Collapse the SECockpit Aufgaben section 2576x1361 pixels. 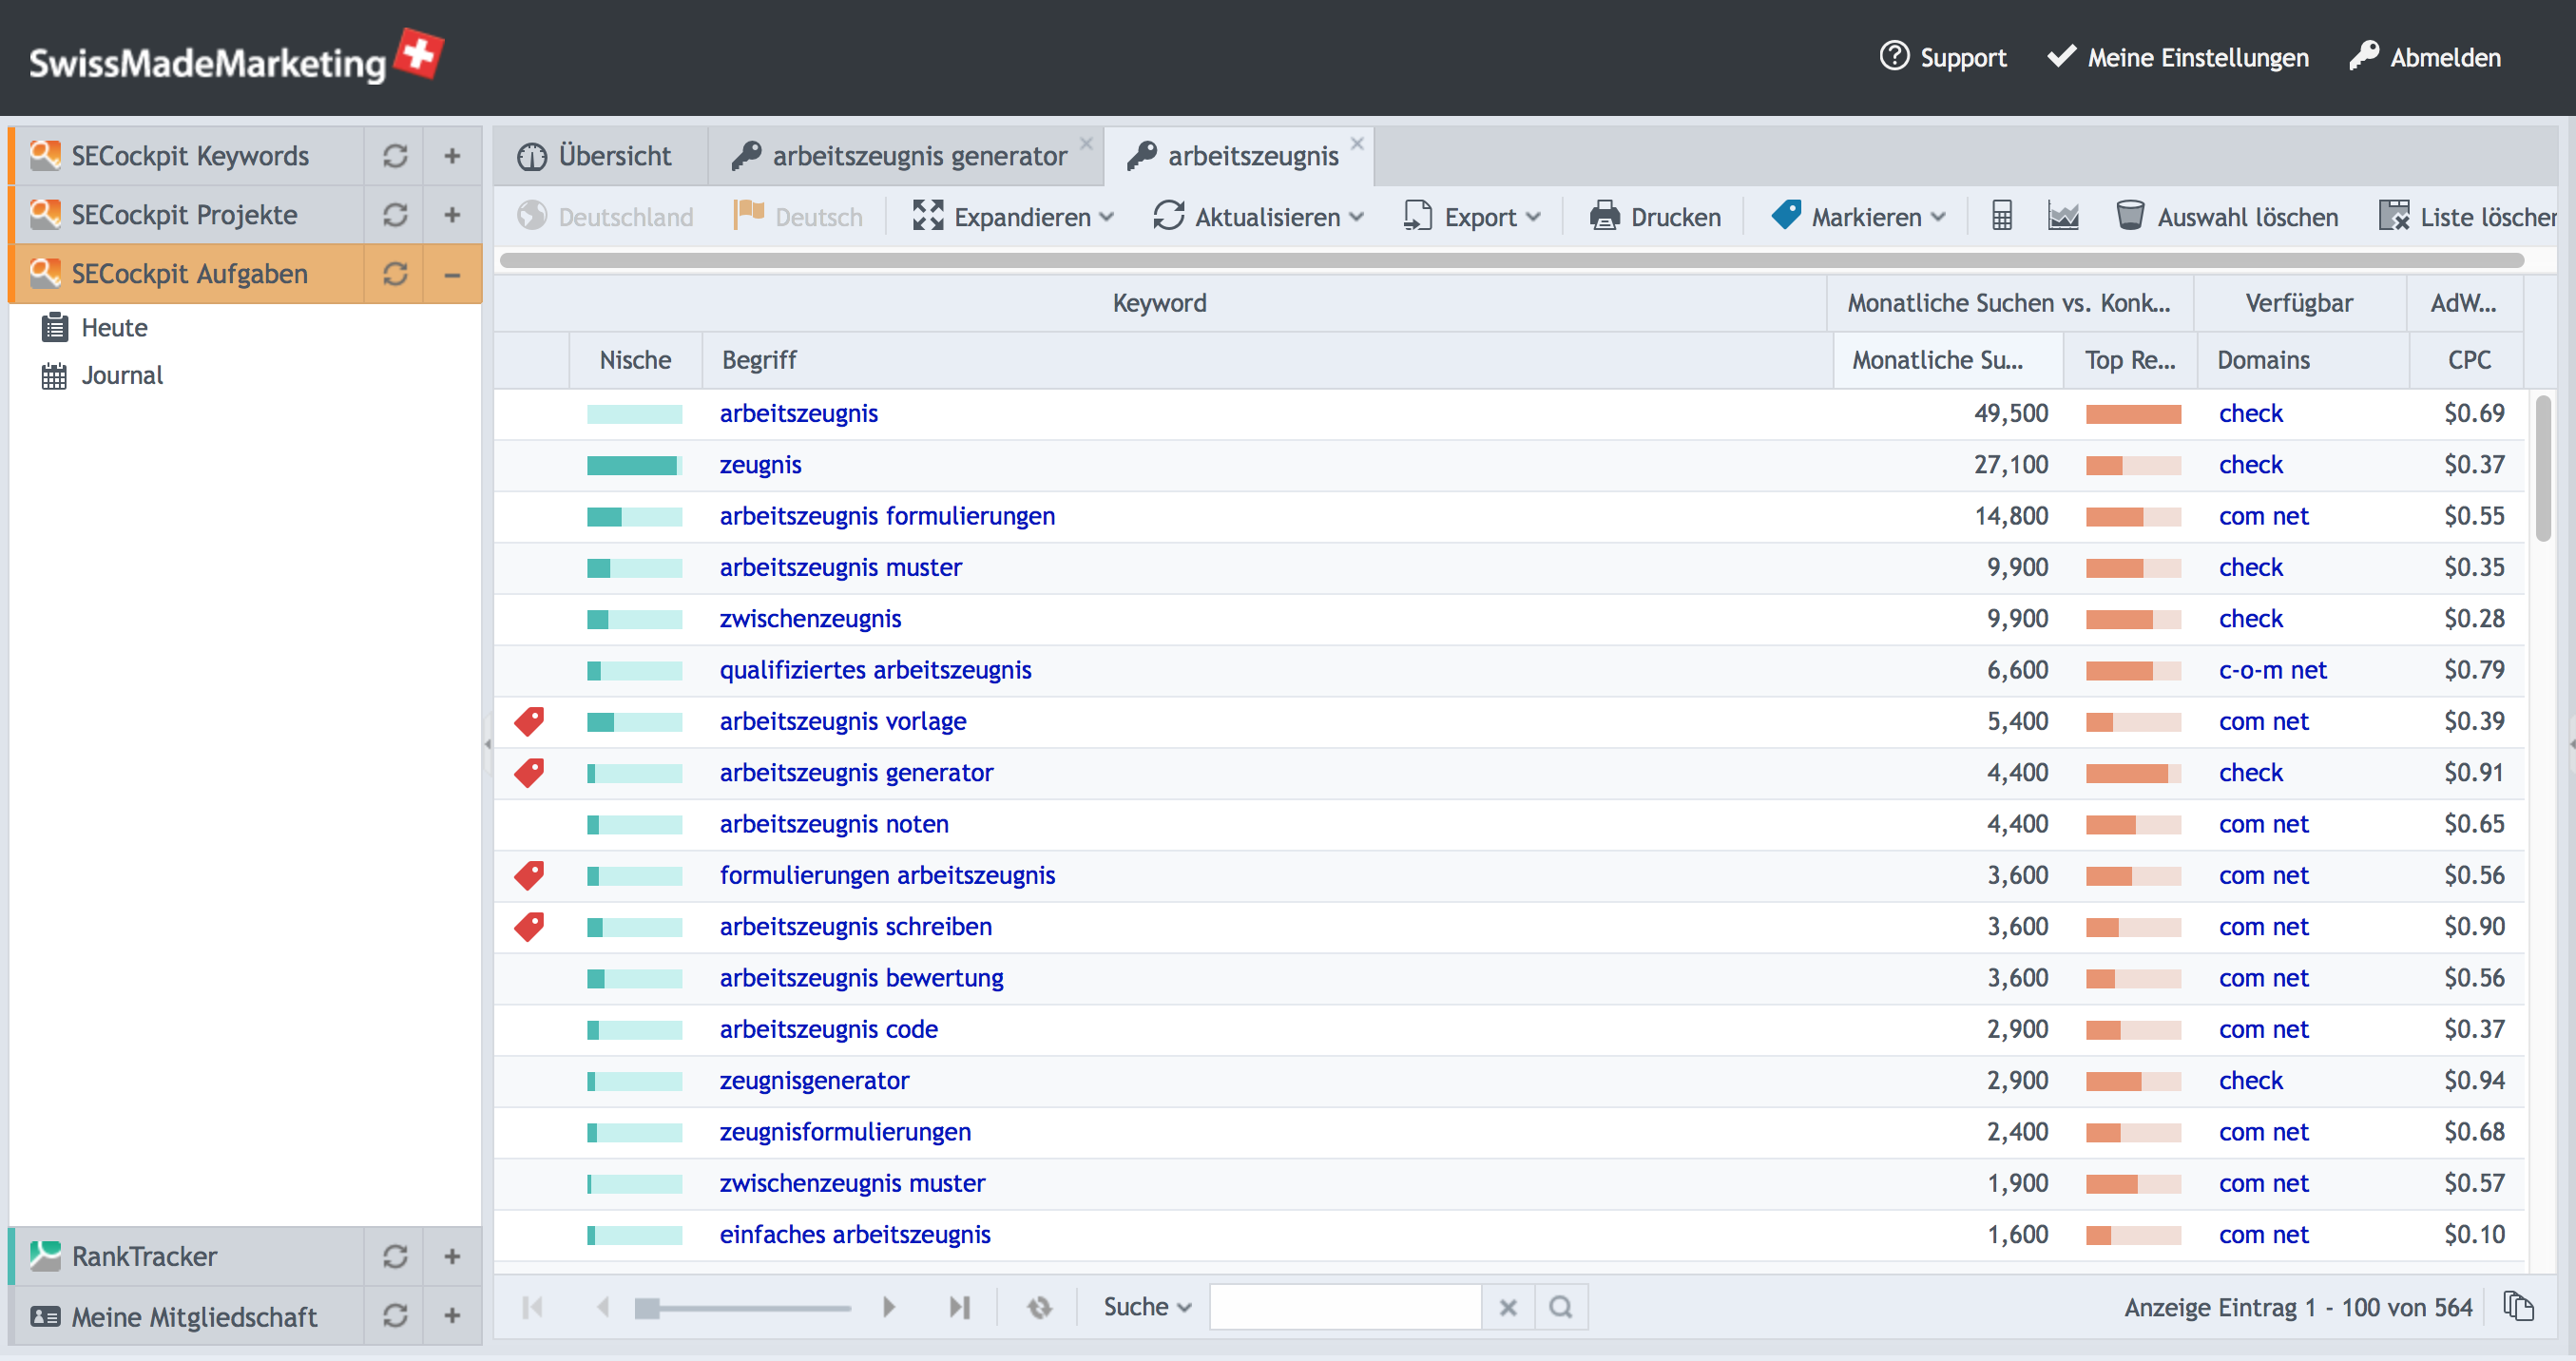[x=452, y=274]
